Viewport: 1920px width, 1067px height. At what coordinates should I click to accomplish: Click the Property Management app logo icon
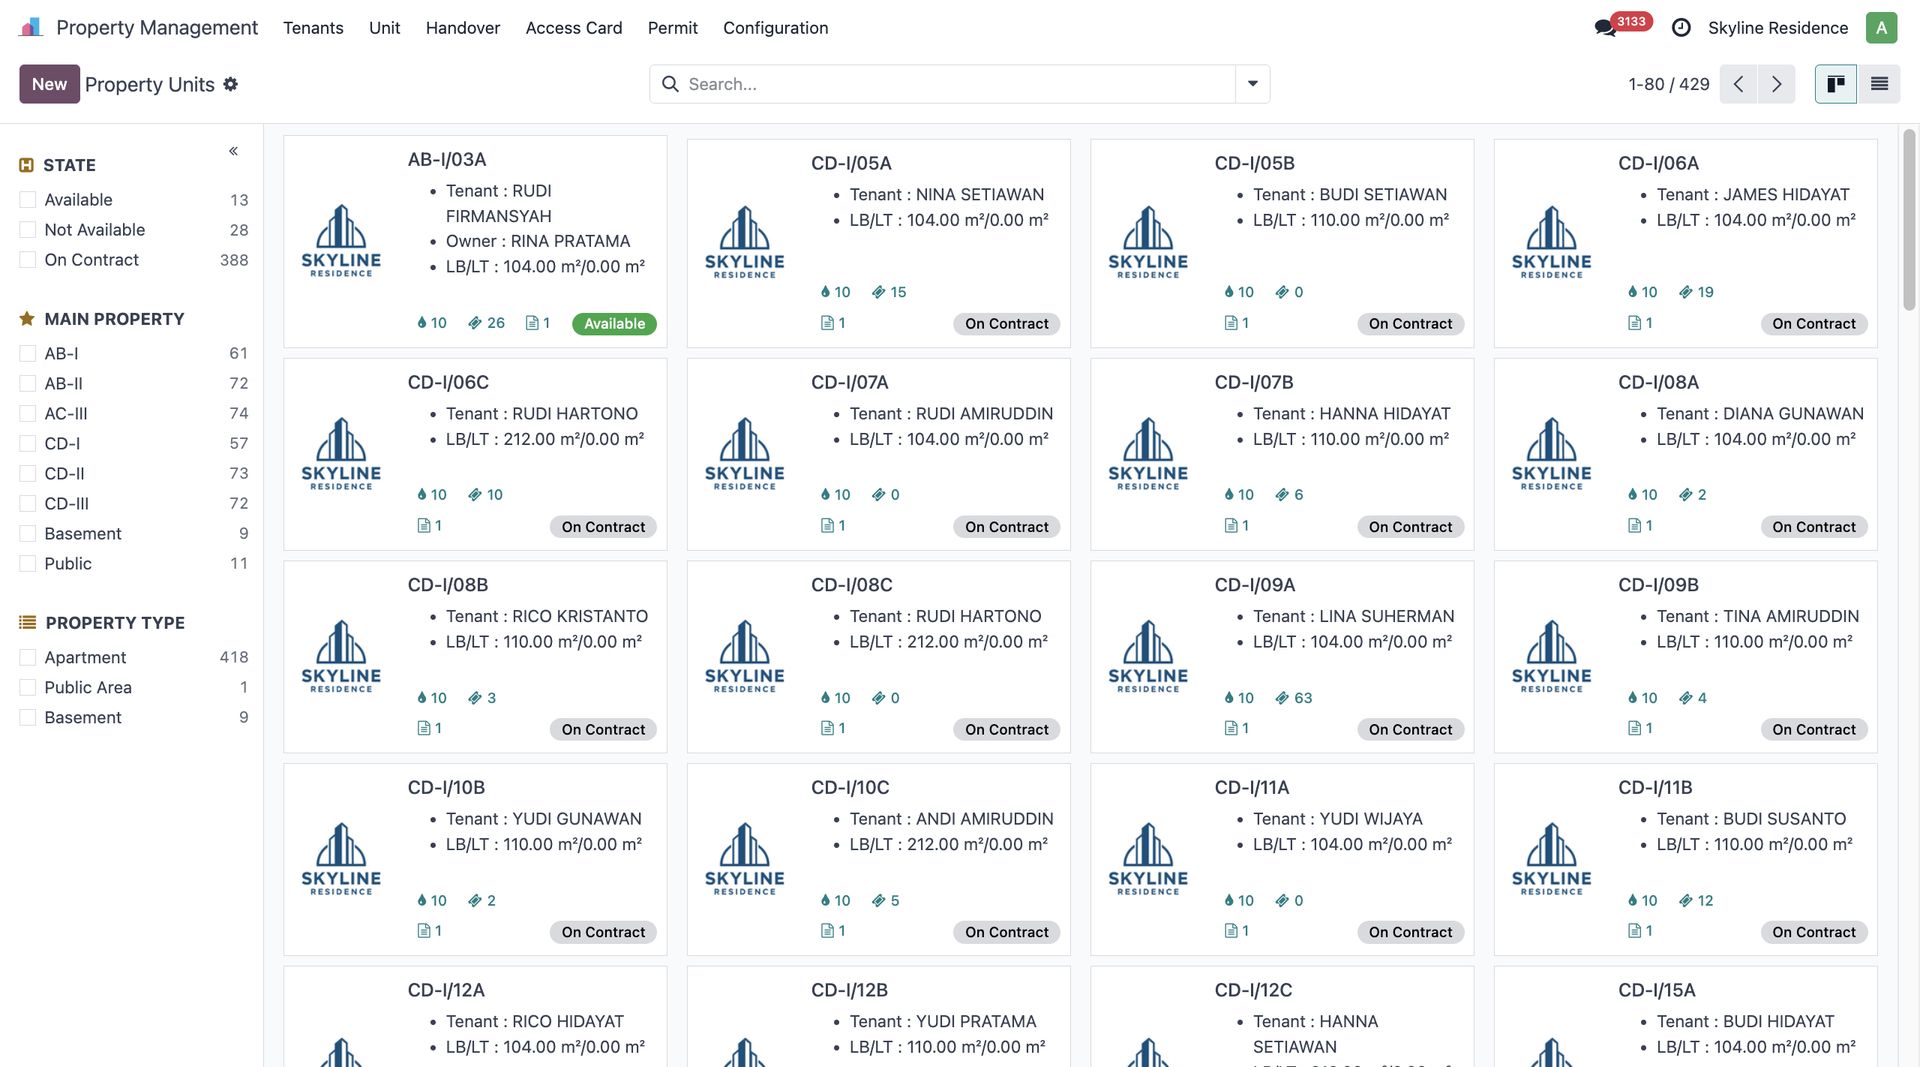pyautogui.click(x=31, y=27)
